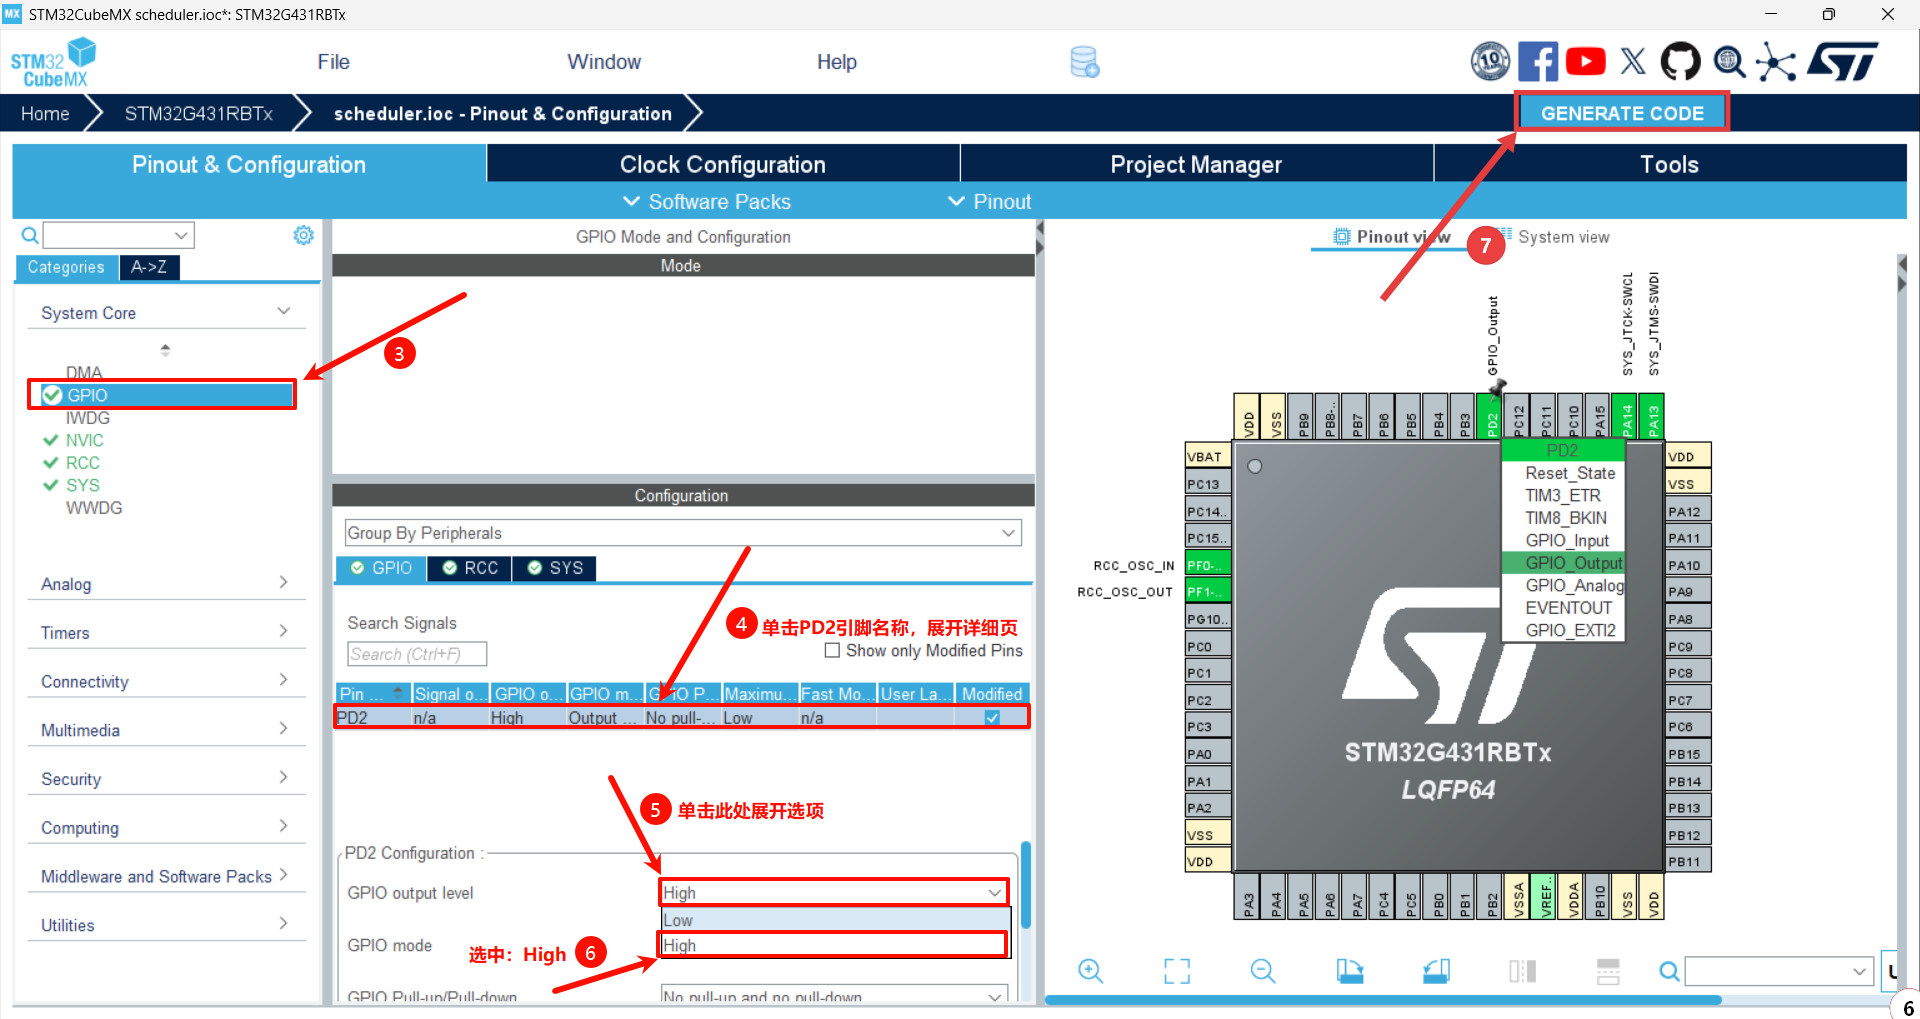Click the green PA14 pin on the chip
1920x1019 pixels.
tap(1626, 417)
